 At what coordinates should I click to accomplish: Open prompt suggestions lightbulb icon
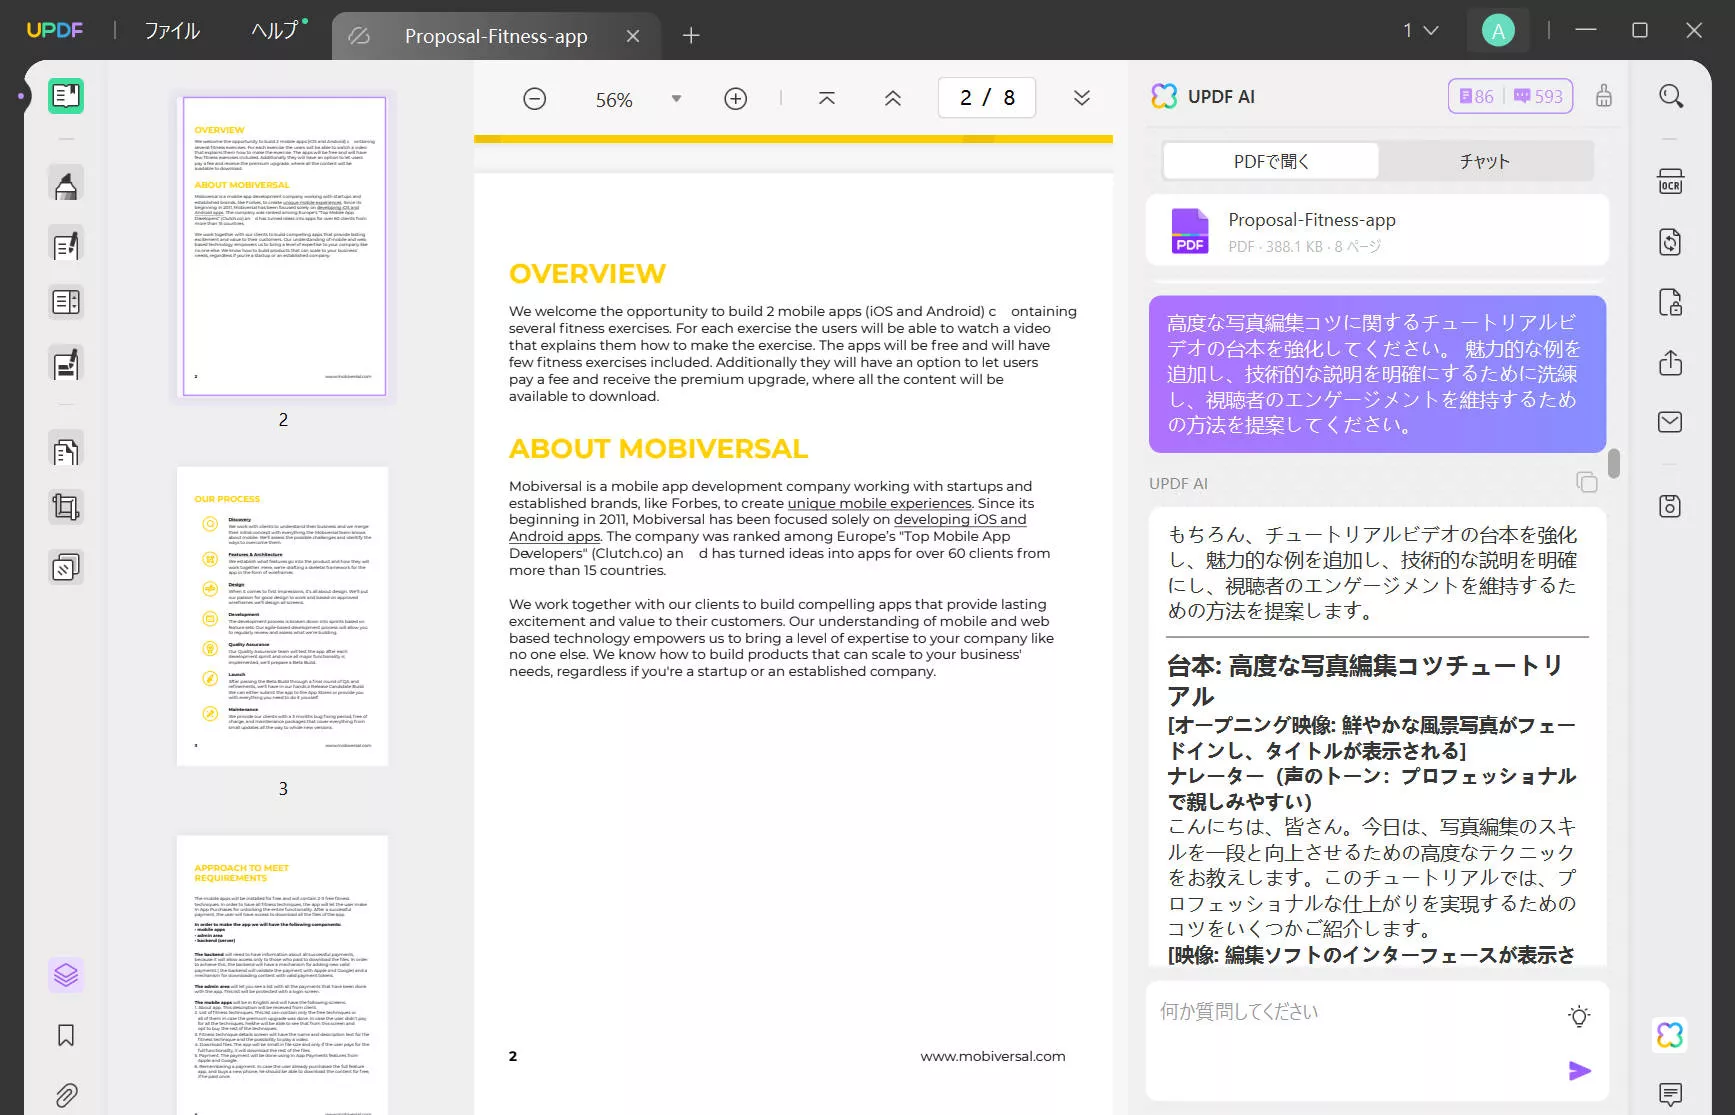tap(1579, 1017)
